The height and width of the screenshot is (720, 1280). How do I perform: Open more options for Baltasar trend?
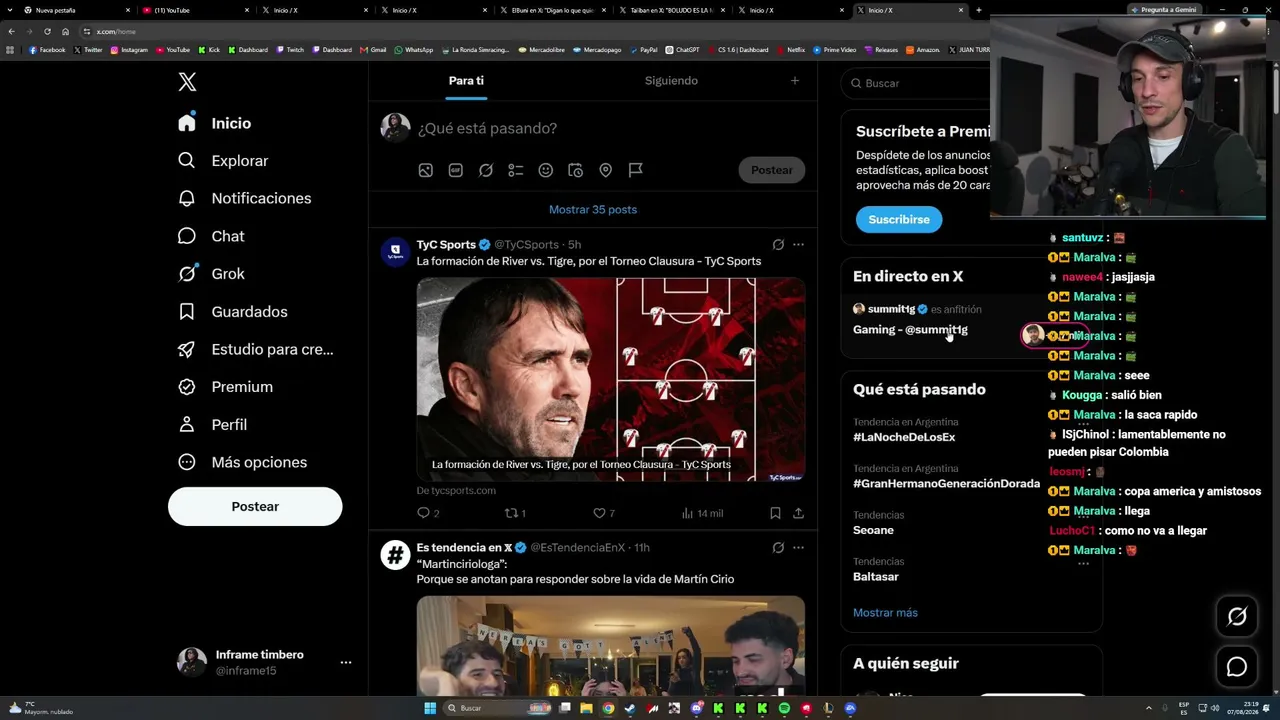(1083, 563)
